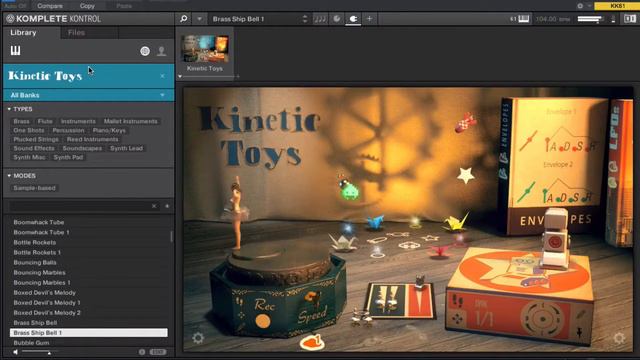Image resolution: width=640 pixels, height=360 pixels.
Task: Select the Mallet Instruments type tag
Action: pos(131,122)
